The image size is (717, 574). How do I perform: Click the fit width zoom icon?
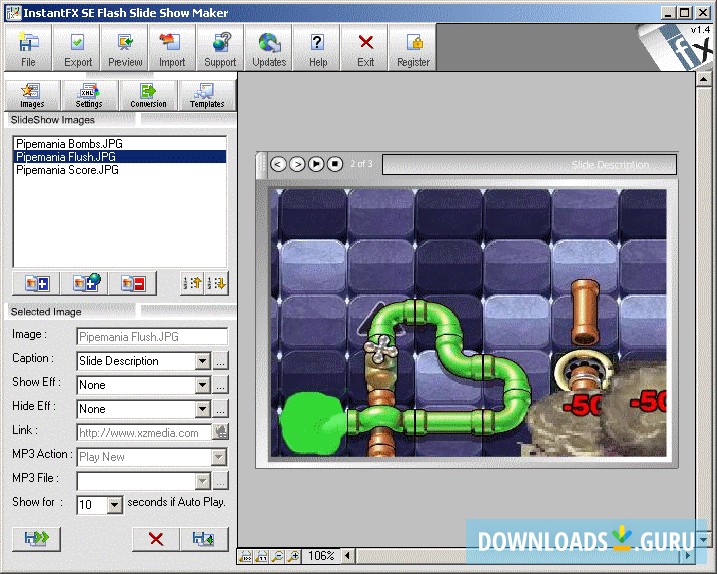(x=246, y=556)
